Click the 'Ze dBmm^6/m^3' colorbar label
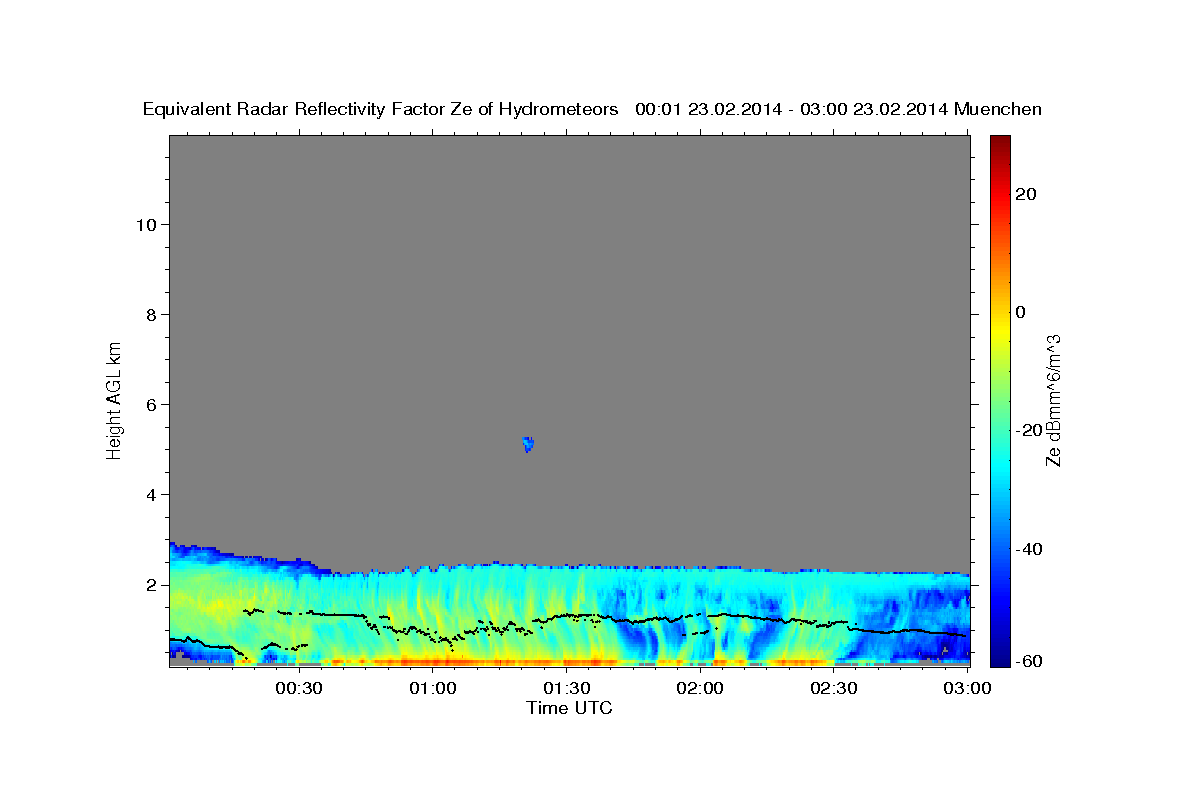This screenshot has width=1200, height=800. click(x=1052, y=400)
